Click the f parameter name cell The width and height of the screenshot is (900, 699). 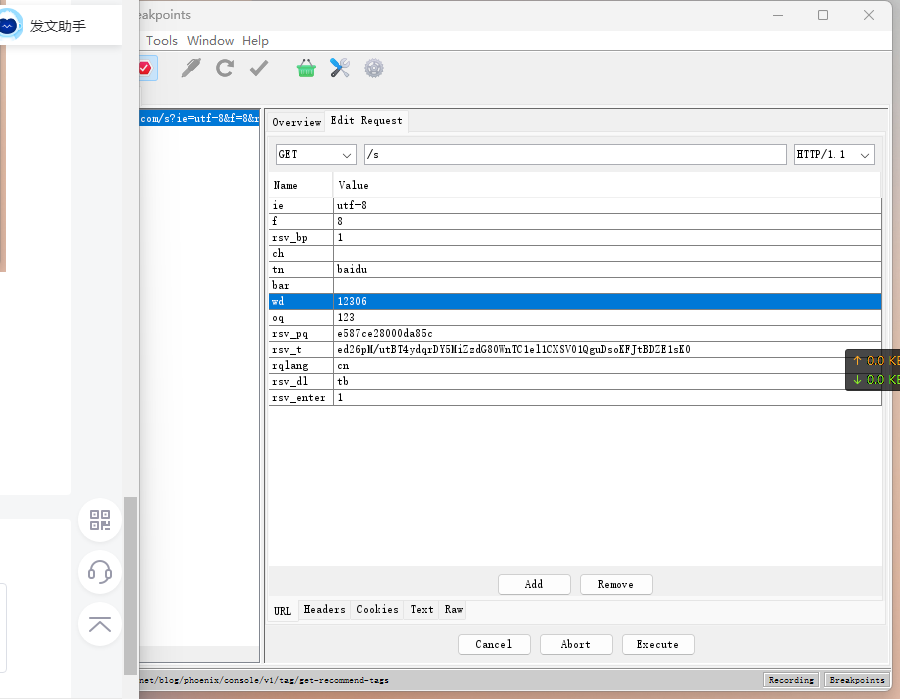(301, 222)
